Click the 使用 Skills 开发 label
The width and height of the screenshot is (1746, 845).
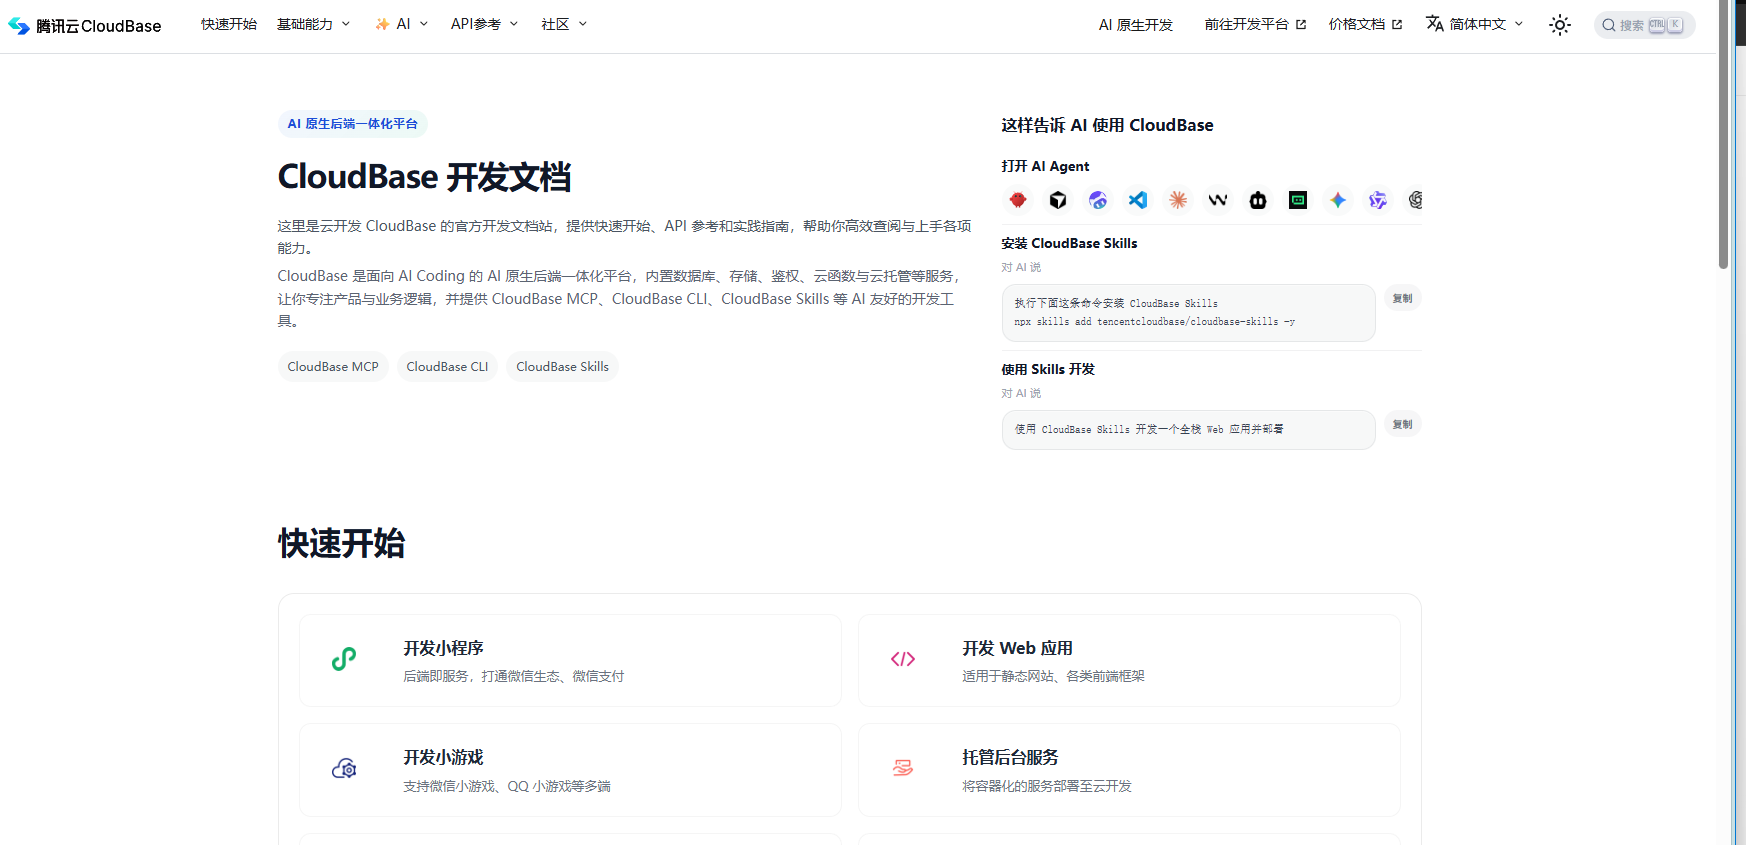click(1048, 369)
